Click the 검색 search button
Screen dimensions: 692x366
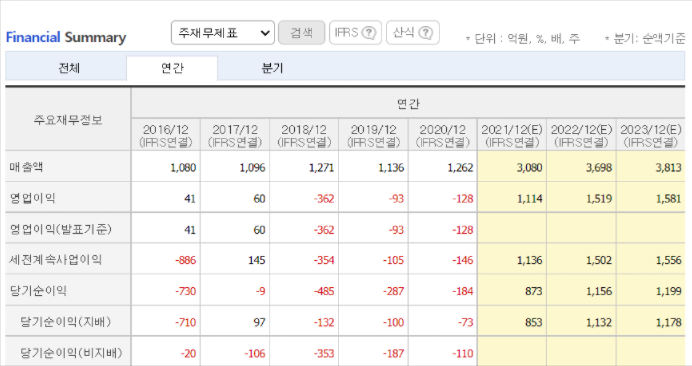[301, 33]
